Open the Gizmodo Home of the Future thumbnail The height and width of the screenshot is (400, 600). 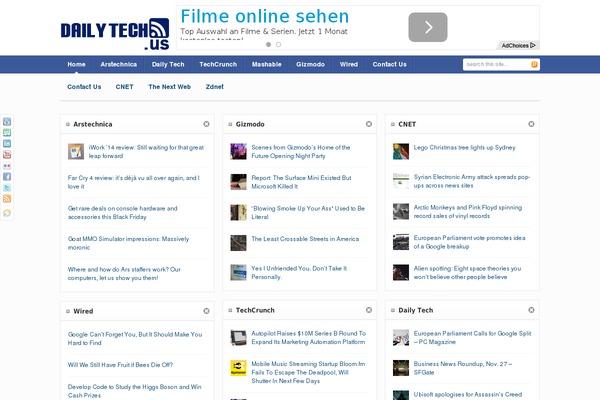click(238, 152)
